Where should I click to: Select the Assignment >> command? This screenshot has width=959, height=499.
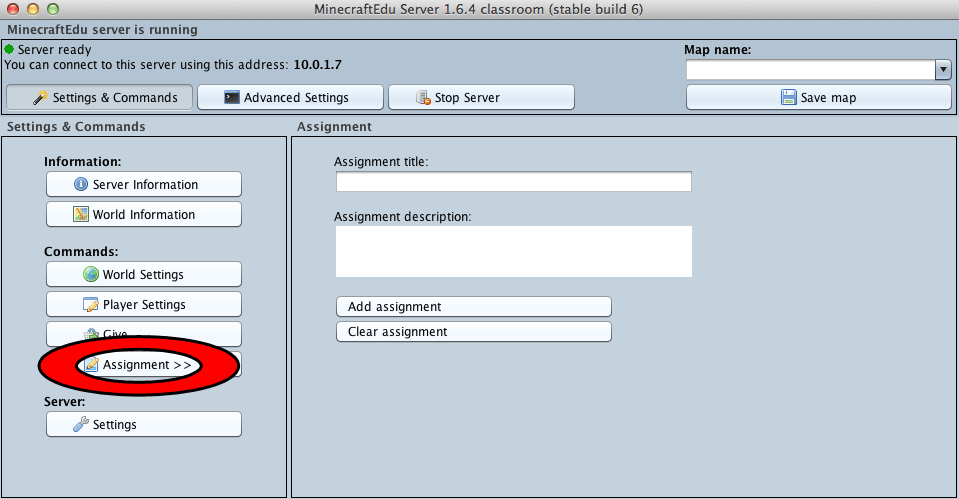coord(144,364)
